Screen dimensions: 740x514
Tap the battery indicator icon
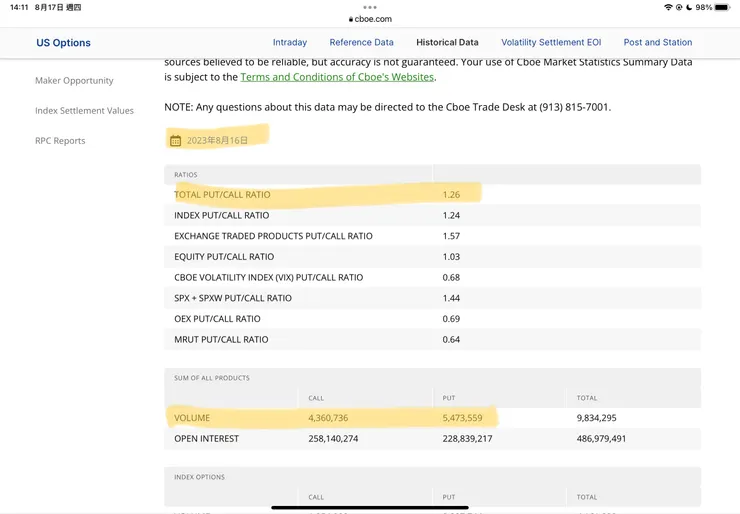click(x=723, y=7)
